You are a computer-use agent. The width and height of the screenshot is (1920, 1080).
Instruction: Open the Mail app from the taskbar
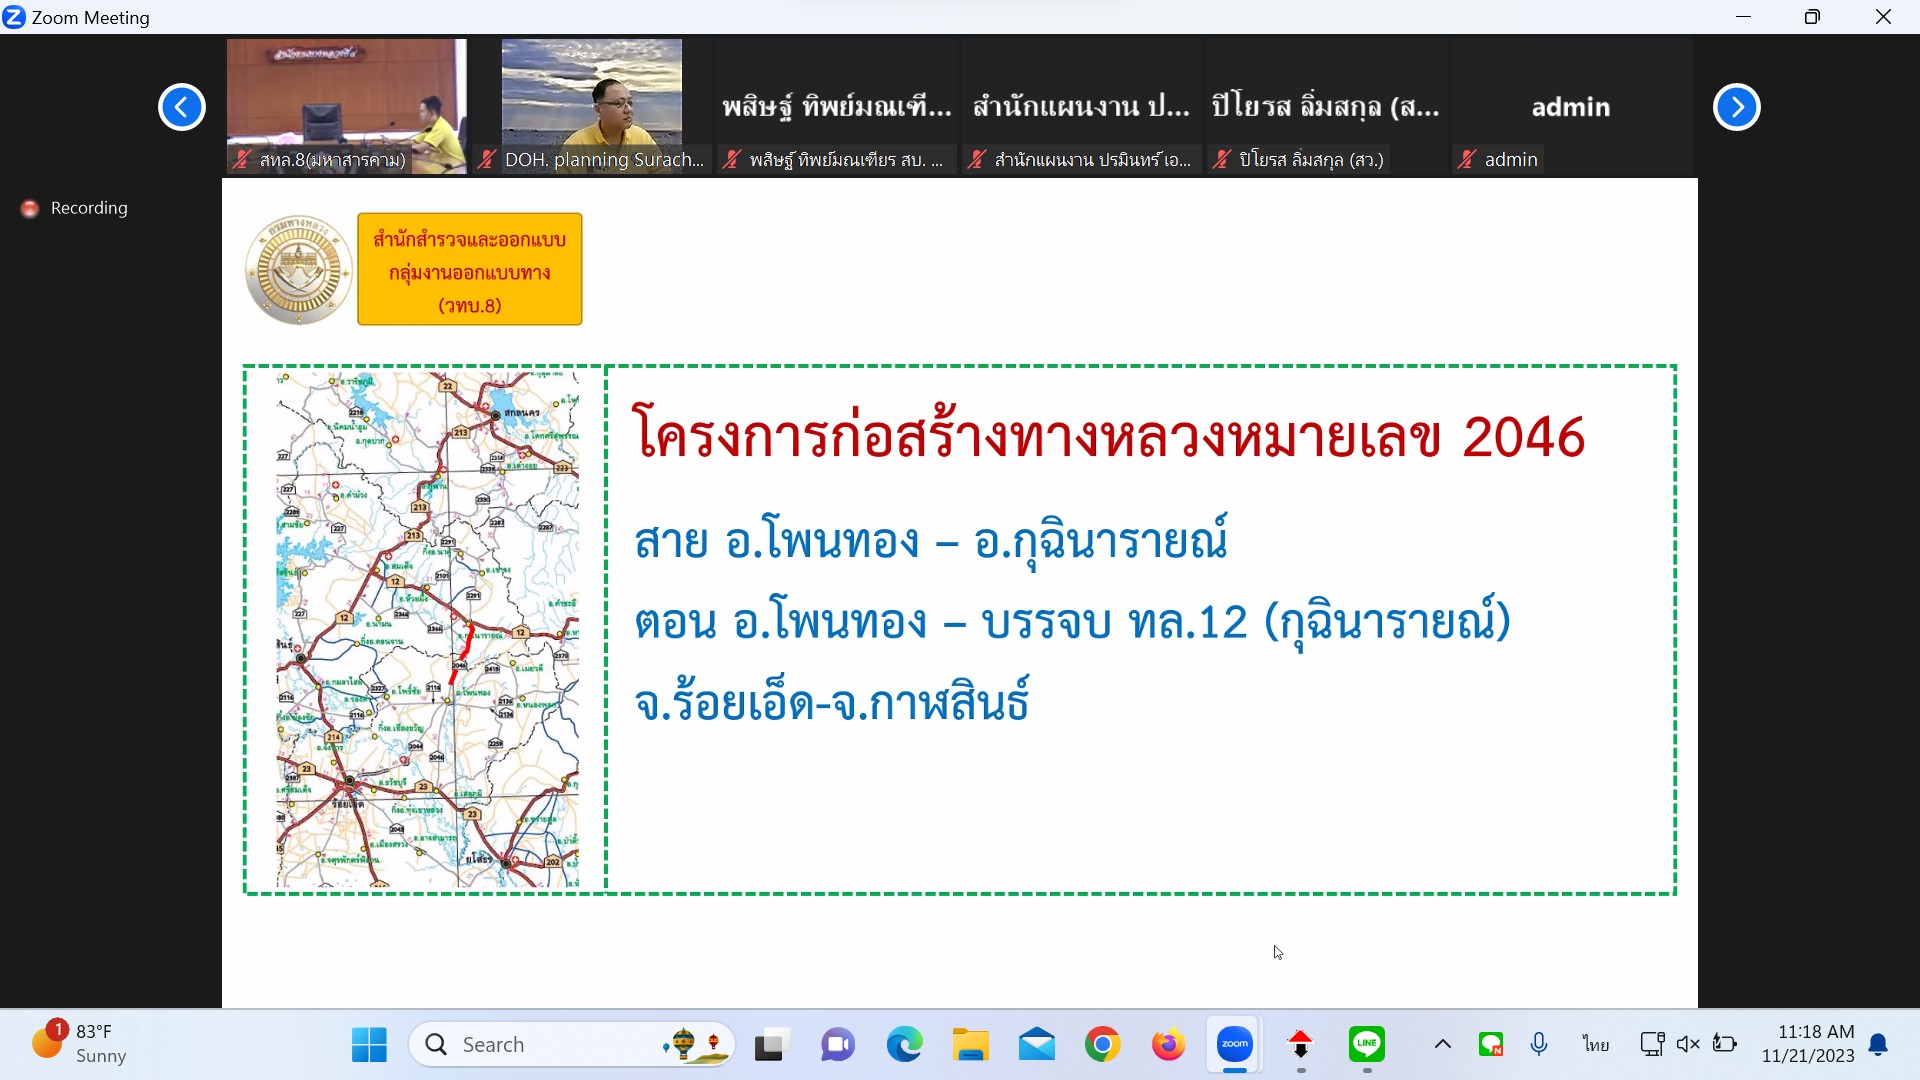click(1036, 1045)
